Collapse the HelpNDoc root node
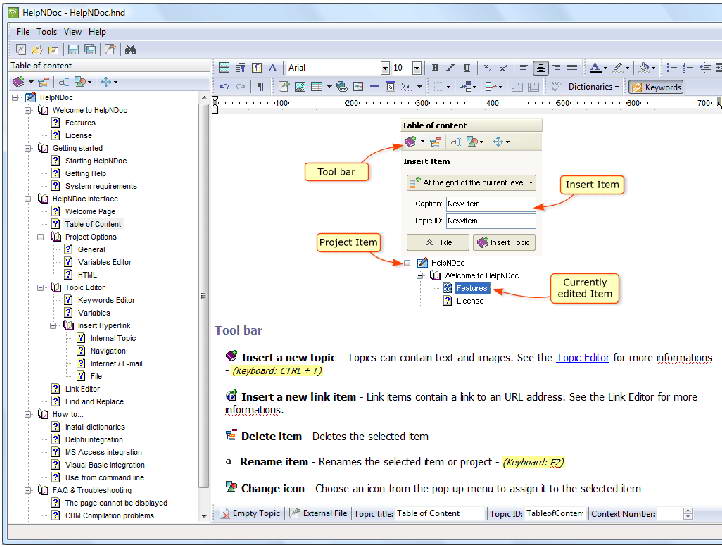 [16, 98]
